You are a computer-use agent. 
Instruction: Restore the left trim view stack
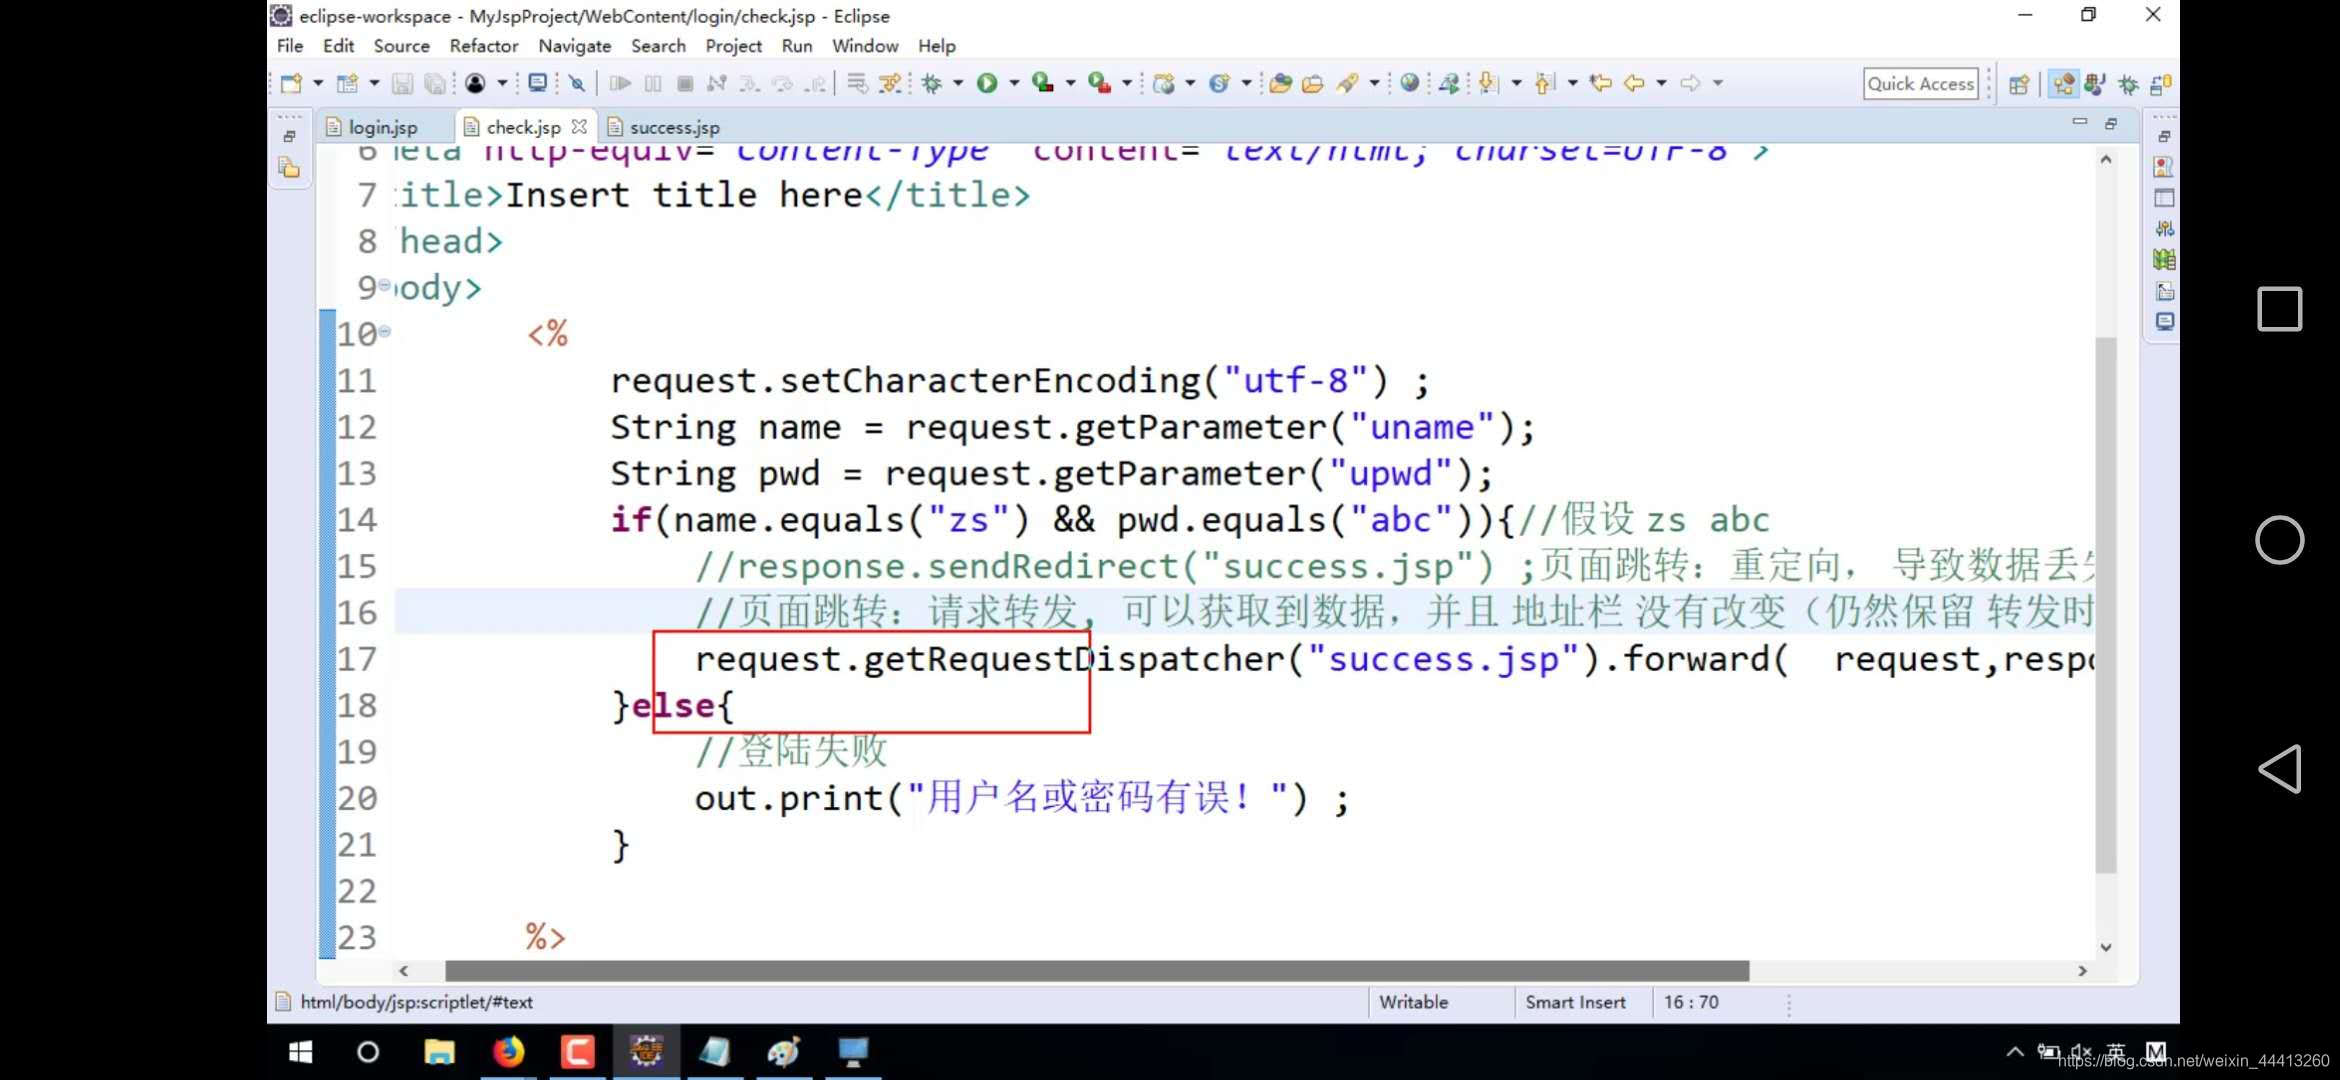point(289,136)
